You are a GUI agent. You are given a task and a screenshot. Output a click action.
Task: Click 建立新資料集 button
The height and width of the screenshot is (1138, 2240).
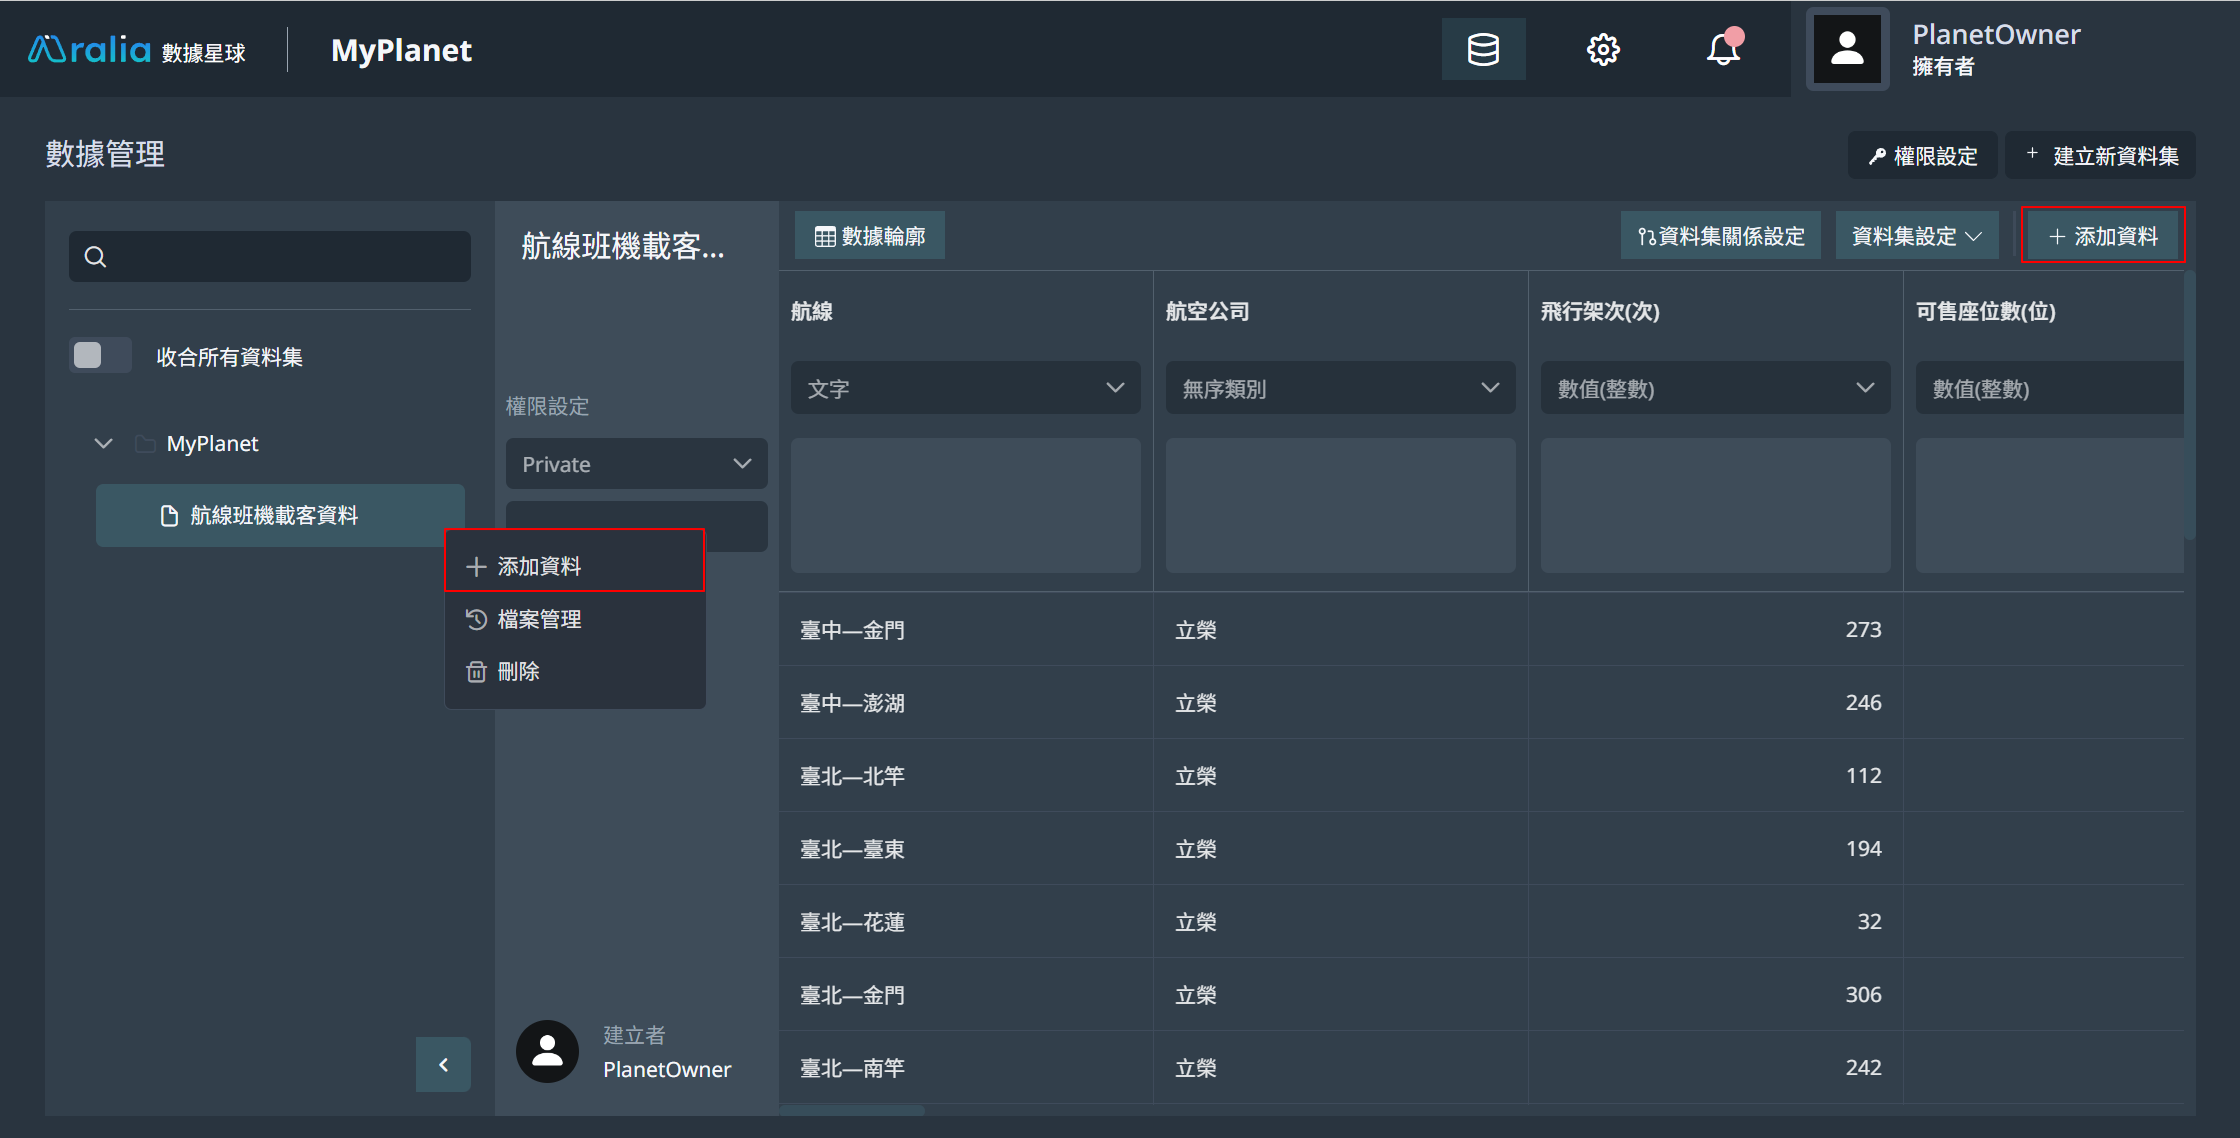tap(2101, 156)
